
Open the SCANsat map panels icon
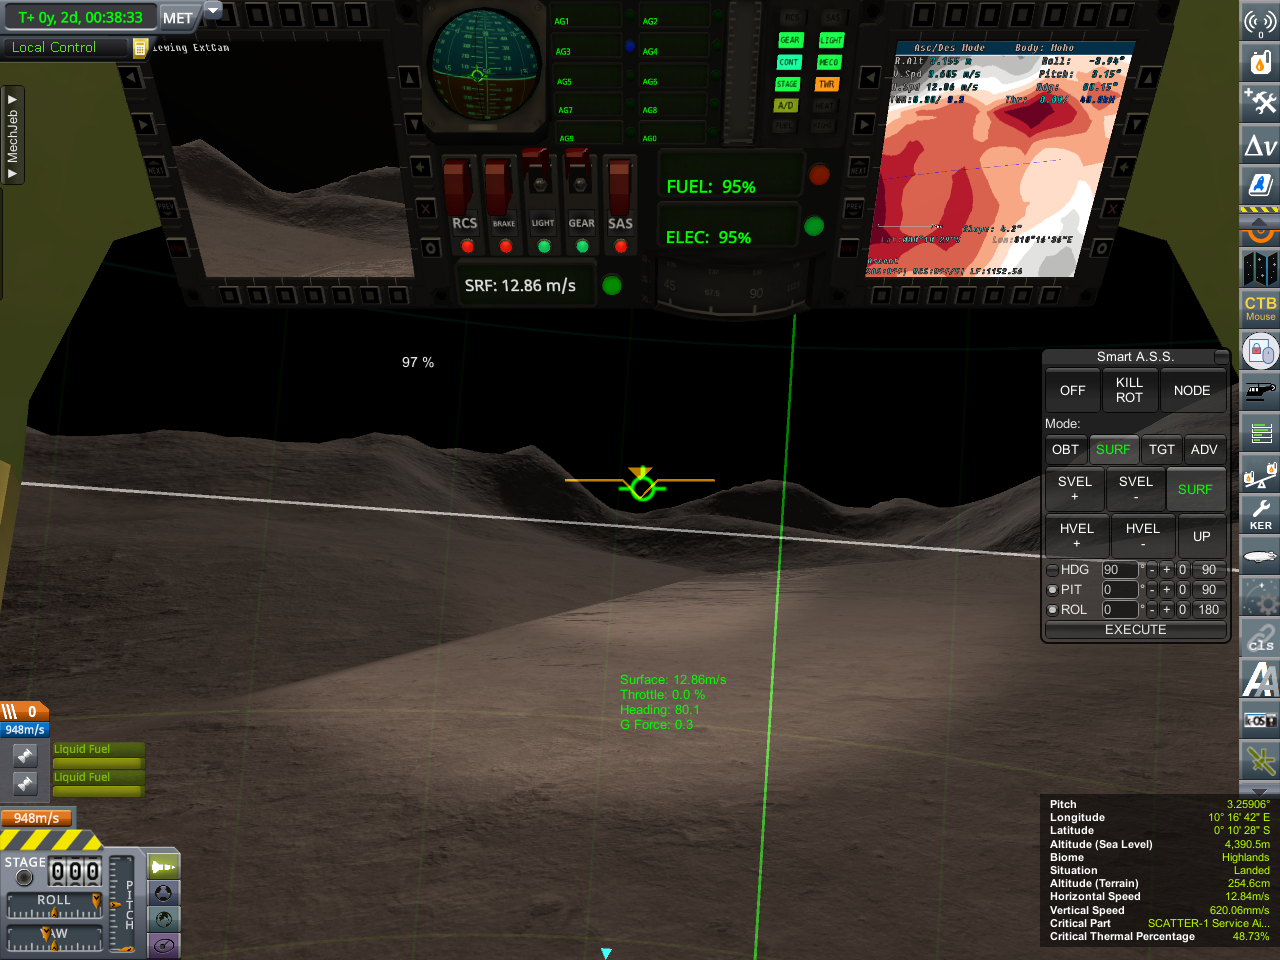coord(1260,268)
